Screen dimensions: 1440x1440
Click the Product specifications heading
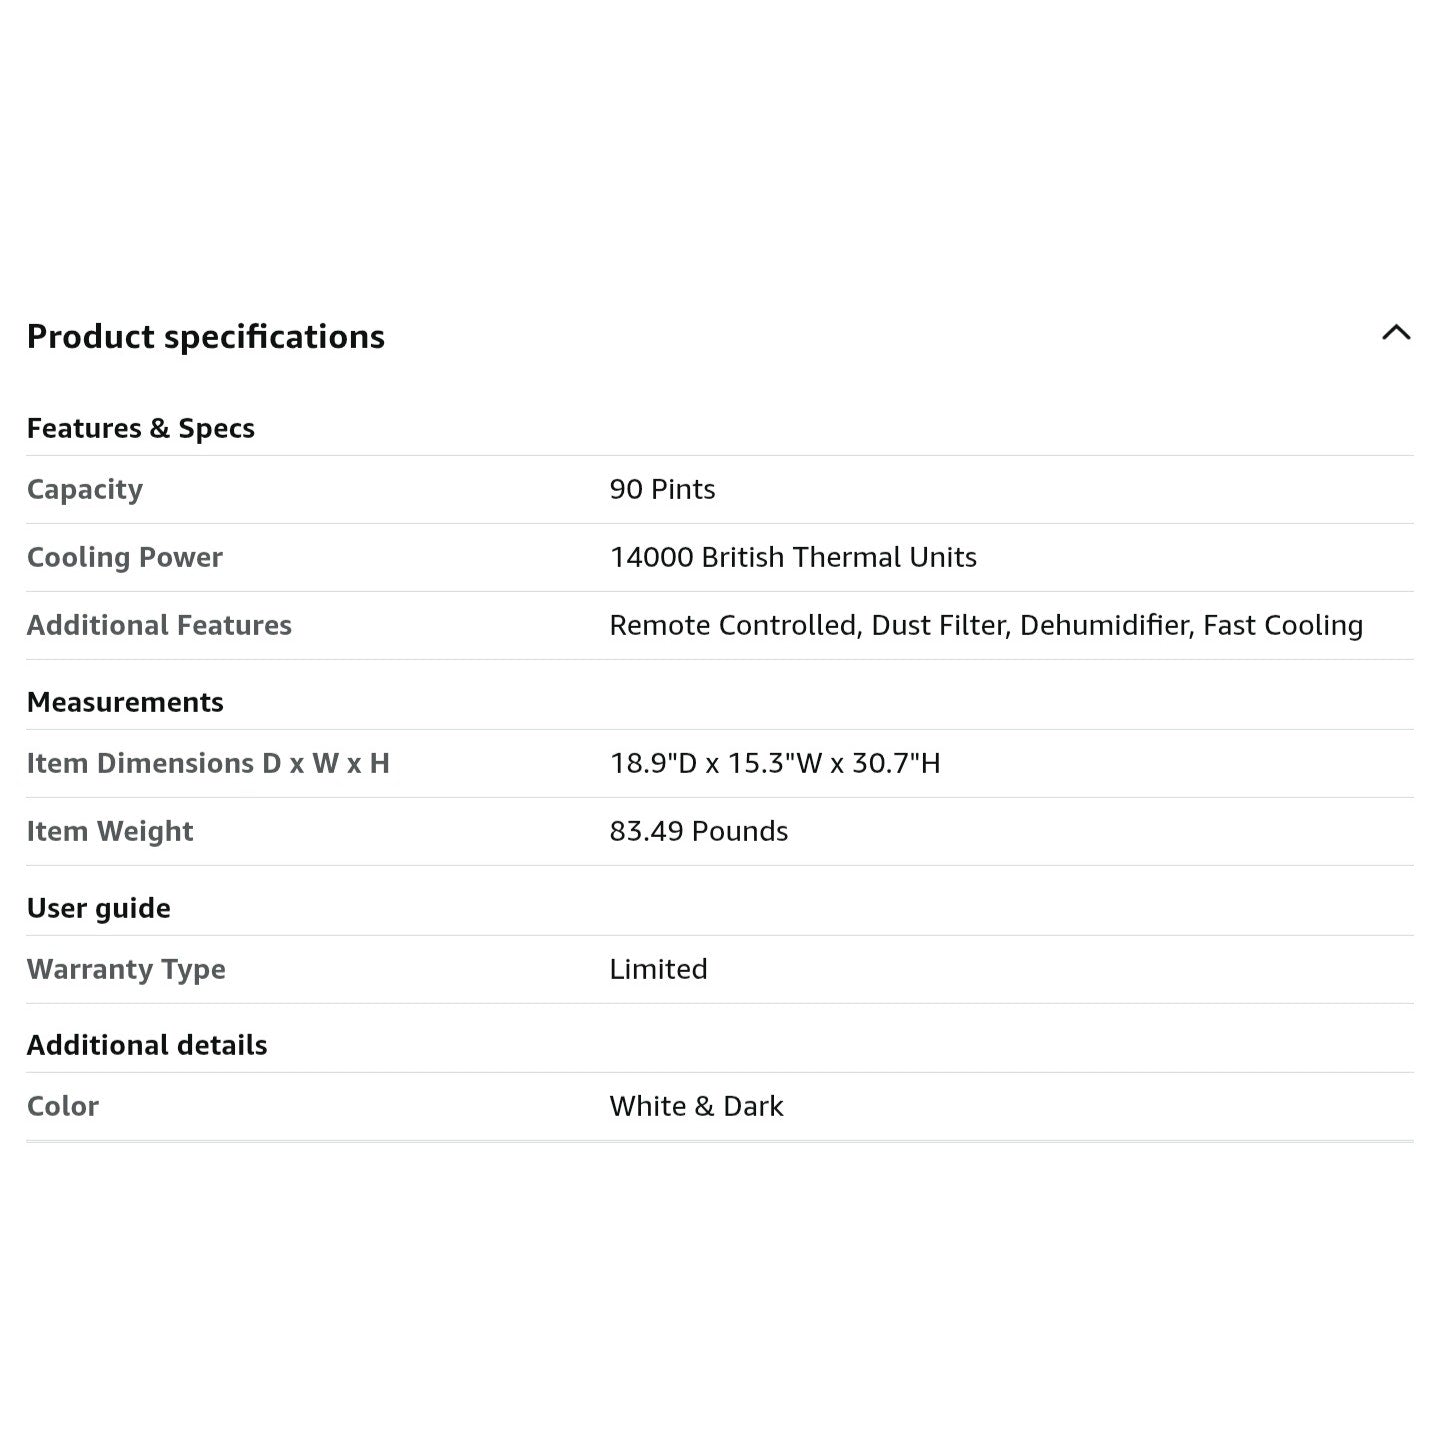click(205, 337)
